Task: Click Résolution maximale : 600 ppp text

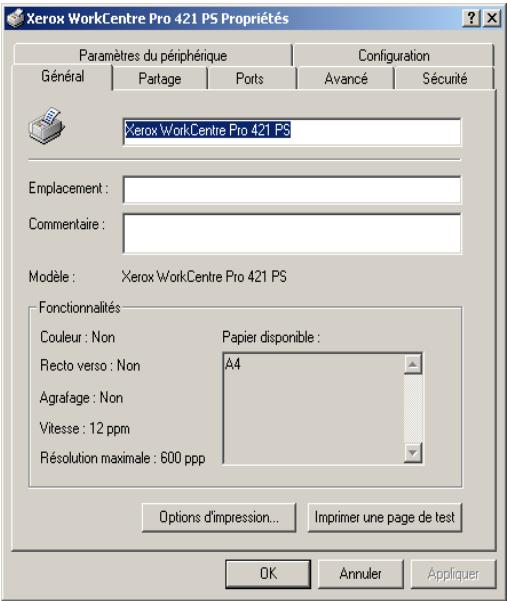Action: click(x=123, y=458)
